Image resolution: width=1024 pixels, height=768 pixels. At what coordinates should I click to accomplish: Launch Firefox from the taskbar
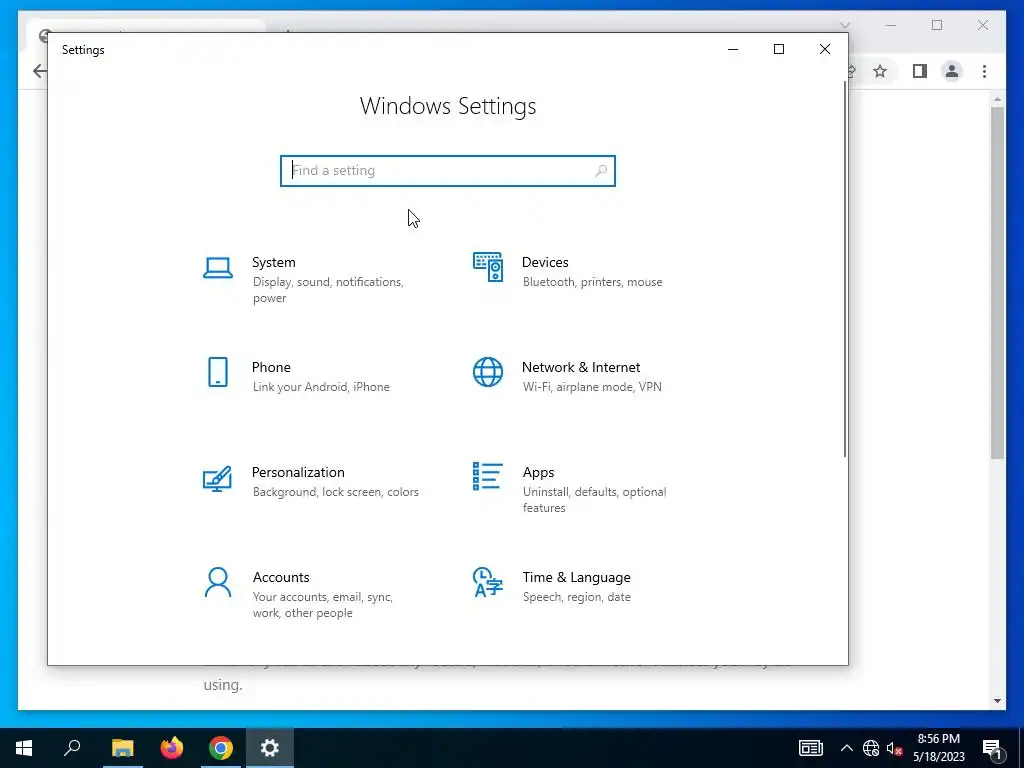[172, 748]
